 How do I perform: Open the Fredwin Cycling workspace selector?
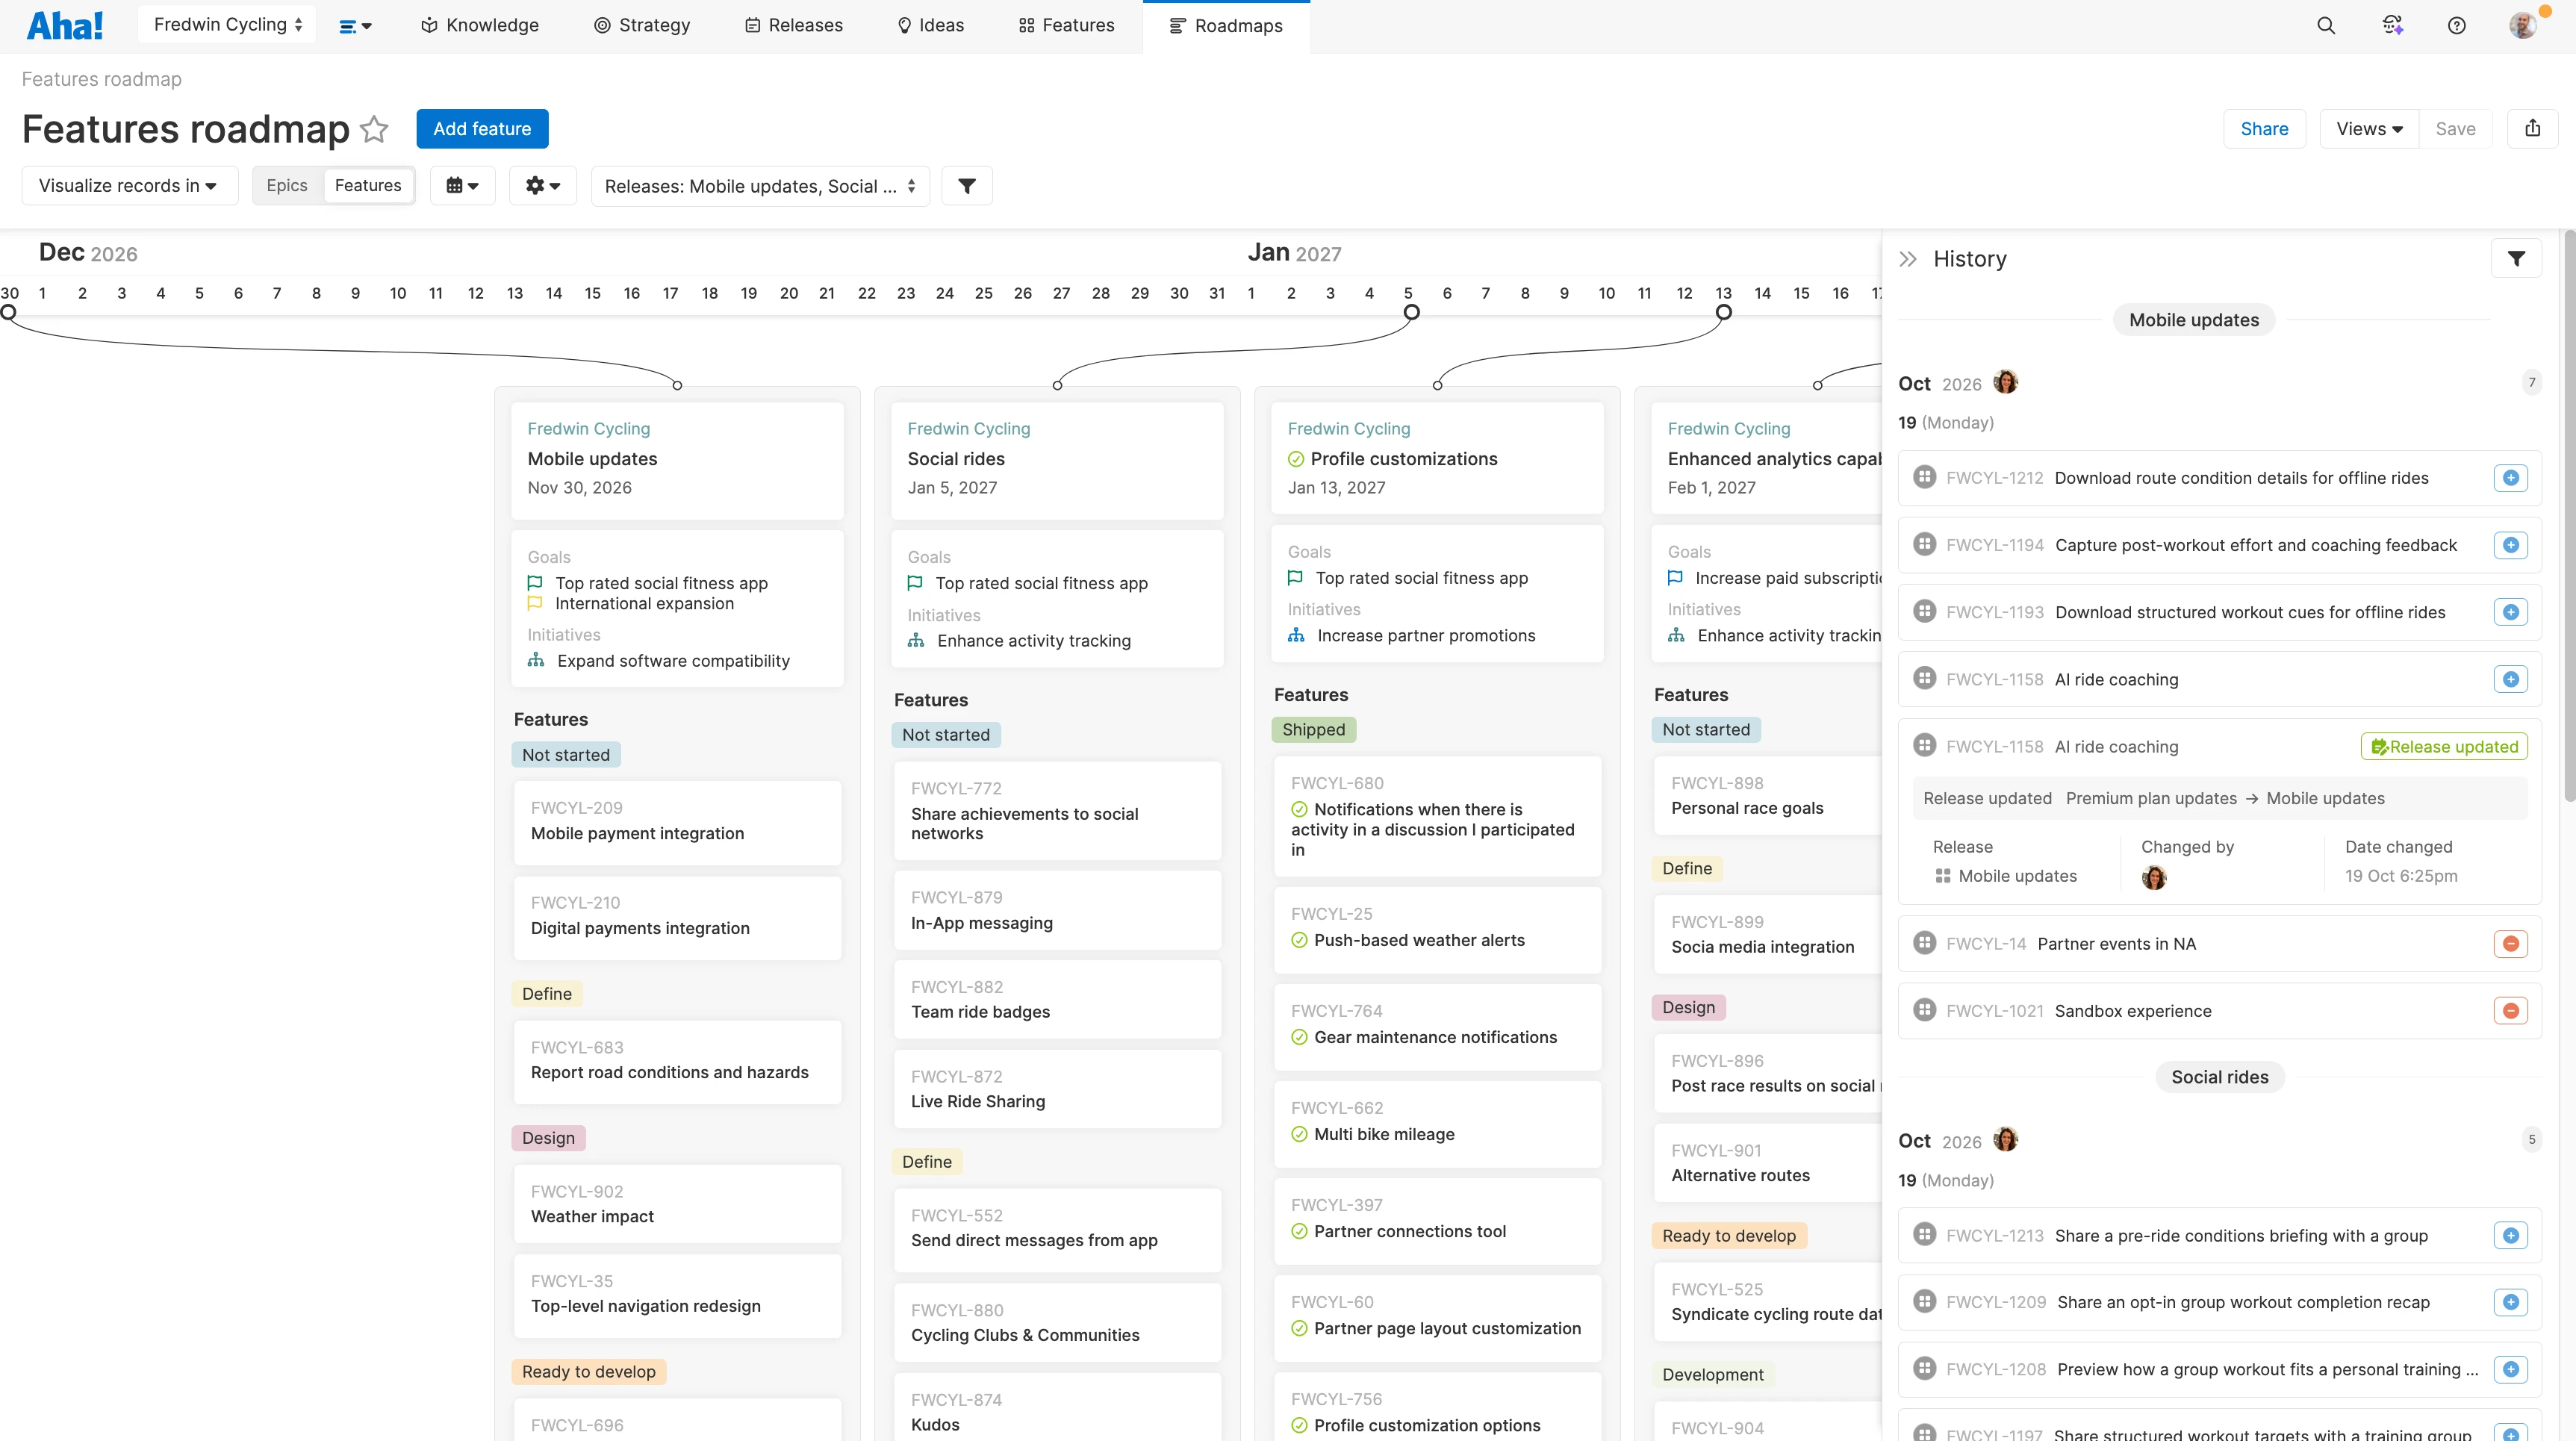[227, 25]
